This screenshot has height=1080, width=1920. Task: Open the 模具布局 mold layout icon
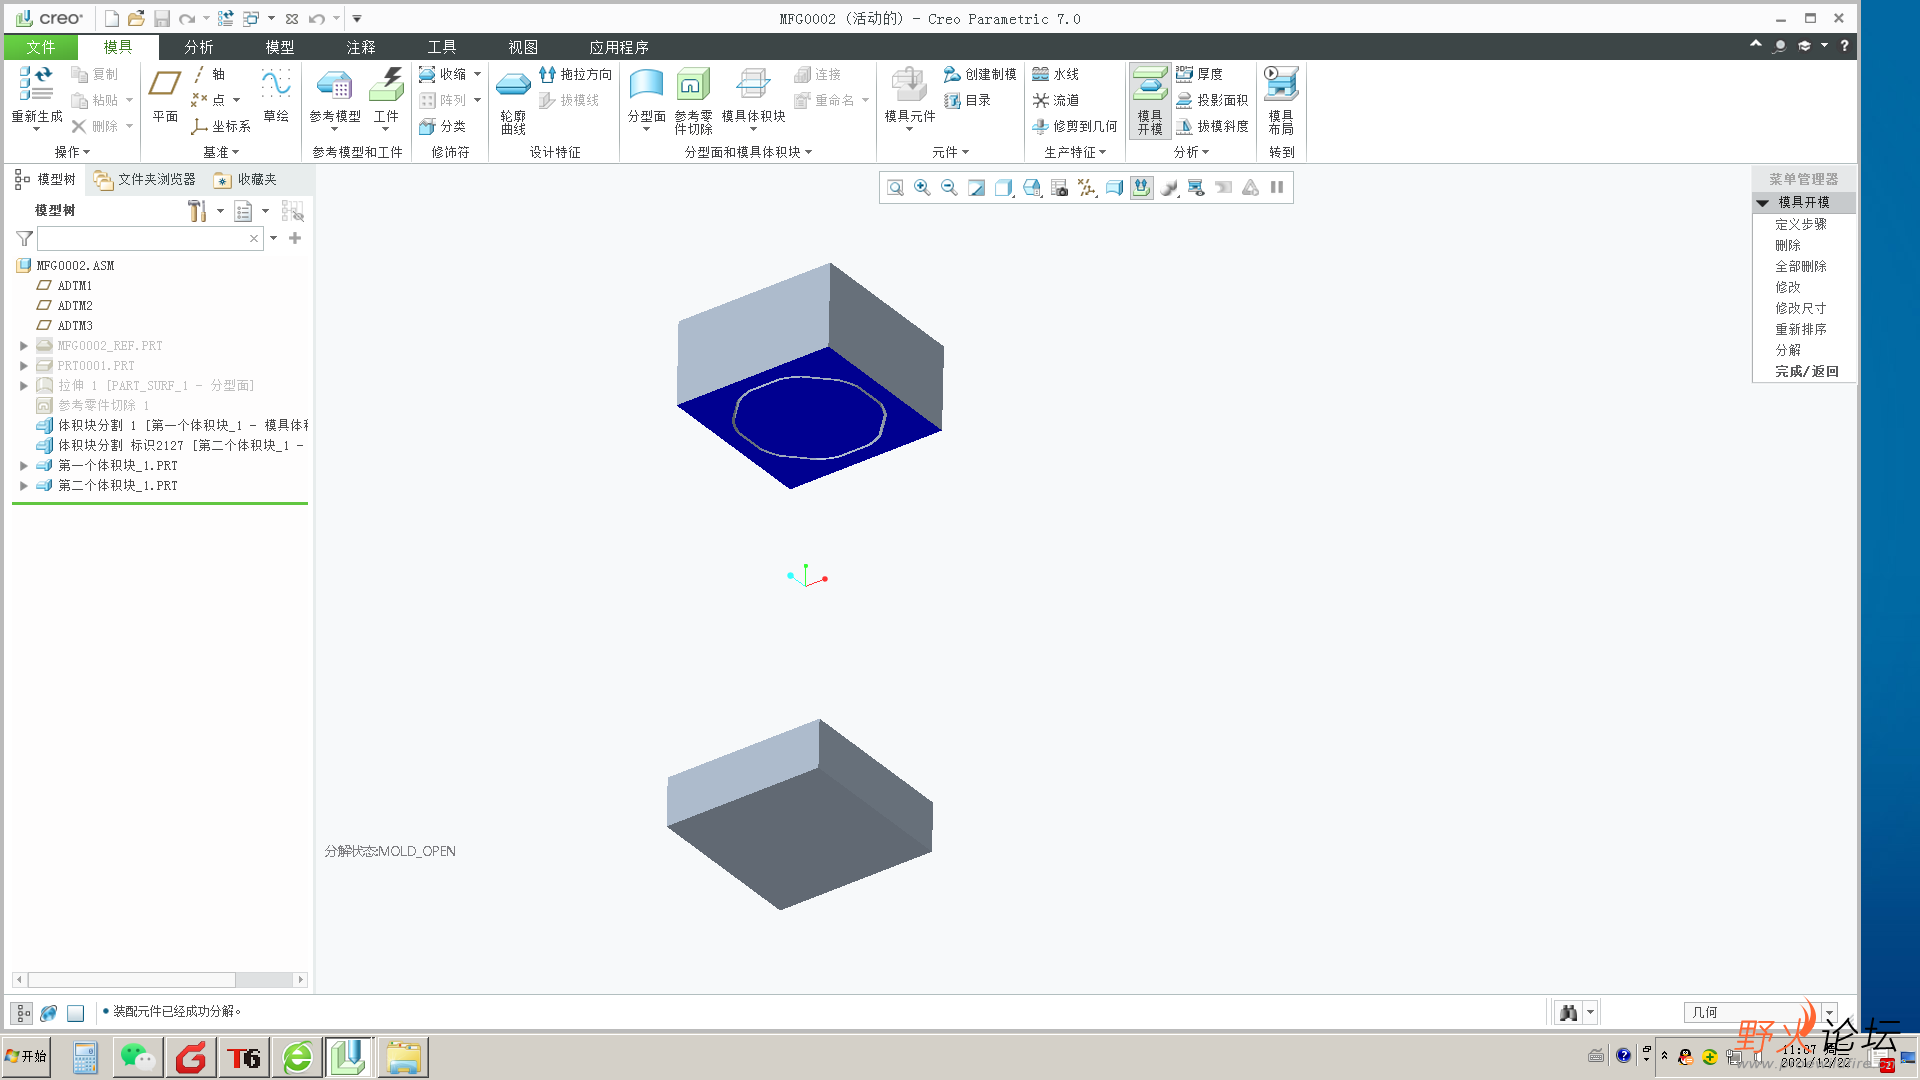(1281, 99)
